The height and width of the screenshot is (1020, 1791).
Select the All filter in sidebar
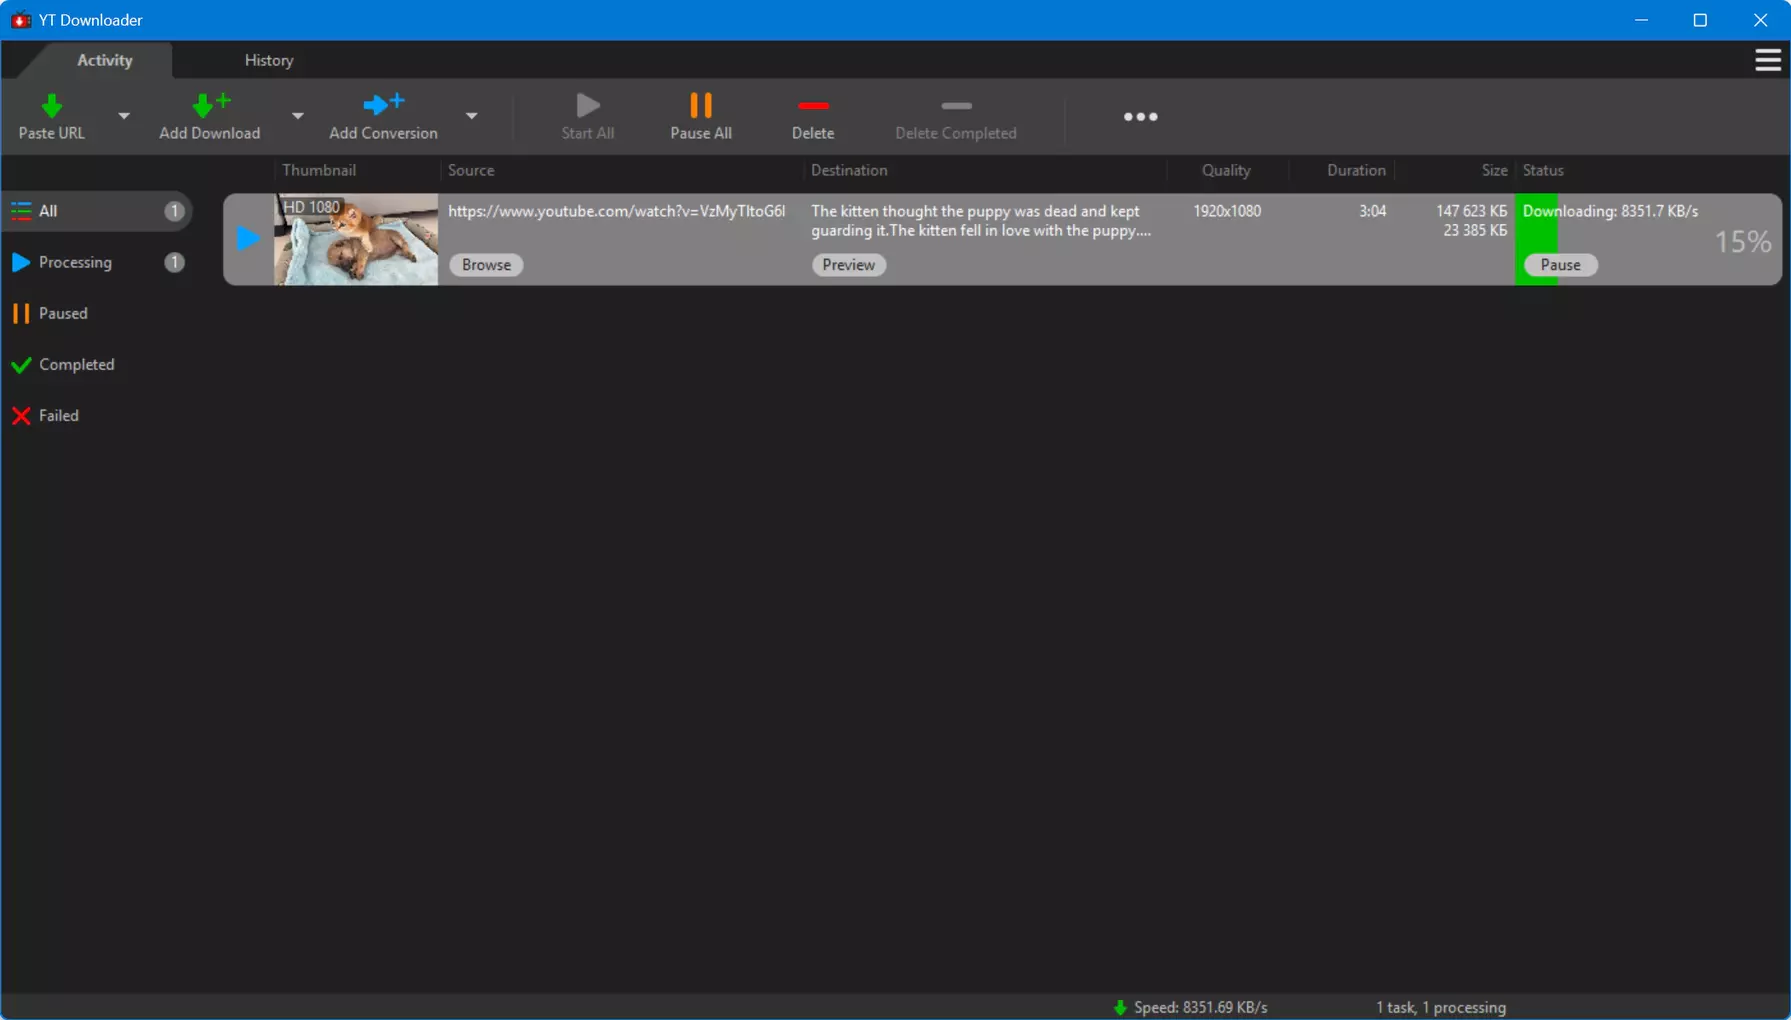(97, 211)
